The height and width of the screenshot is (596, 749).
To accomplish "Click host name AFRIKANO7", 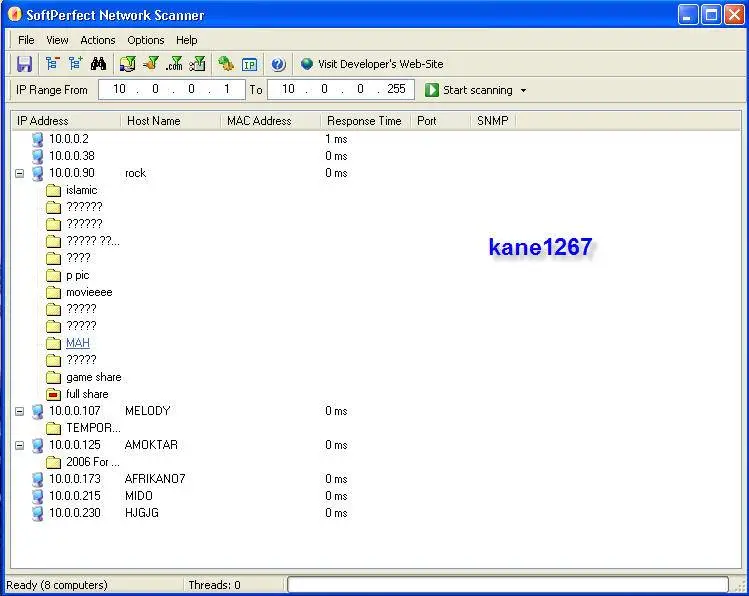I will point(155,479).
